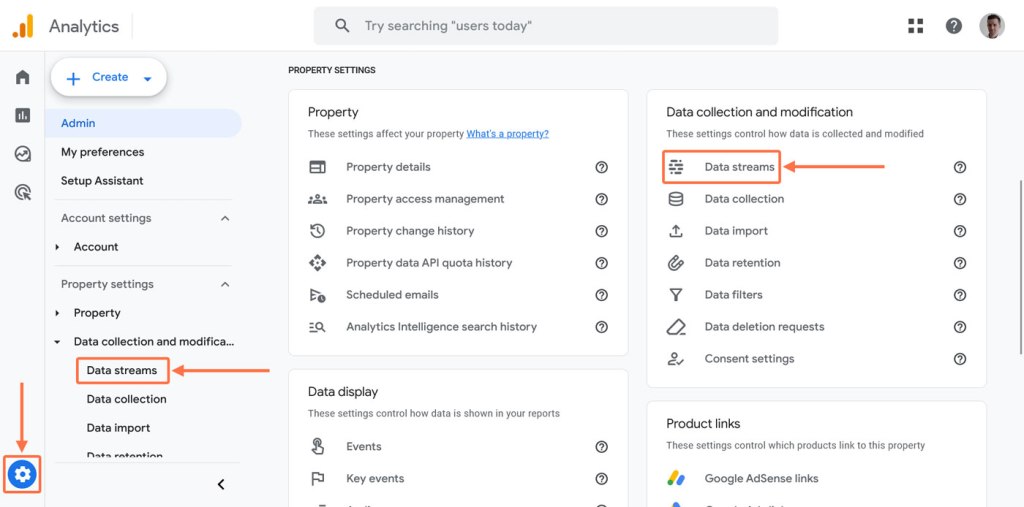Open the What's a property? link
Screen dimensions: 1024x507
tap(507, 134)
